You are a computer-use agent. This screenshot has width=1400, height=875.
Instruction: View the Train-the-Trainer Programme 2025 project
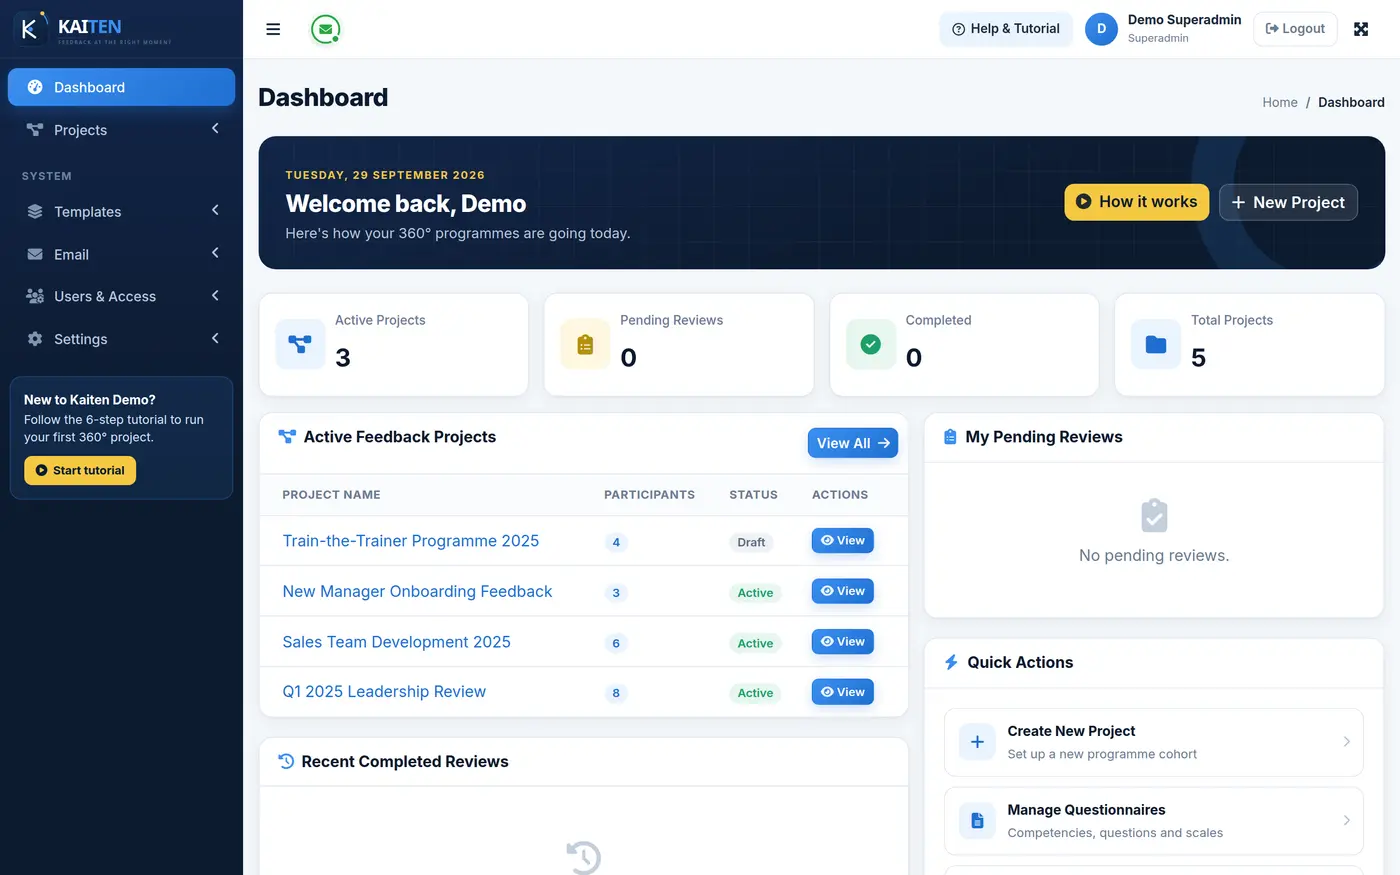[842, 541]
